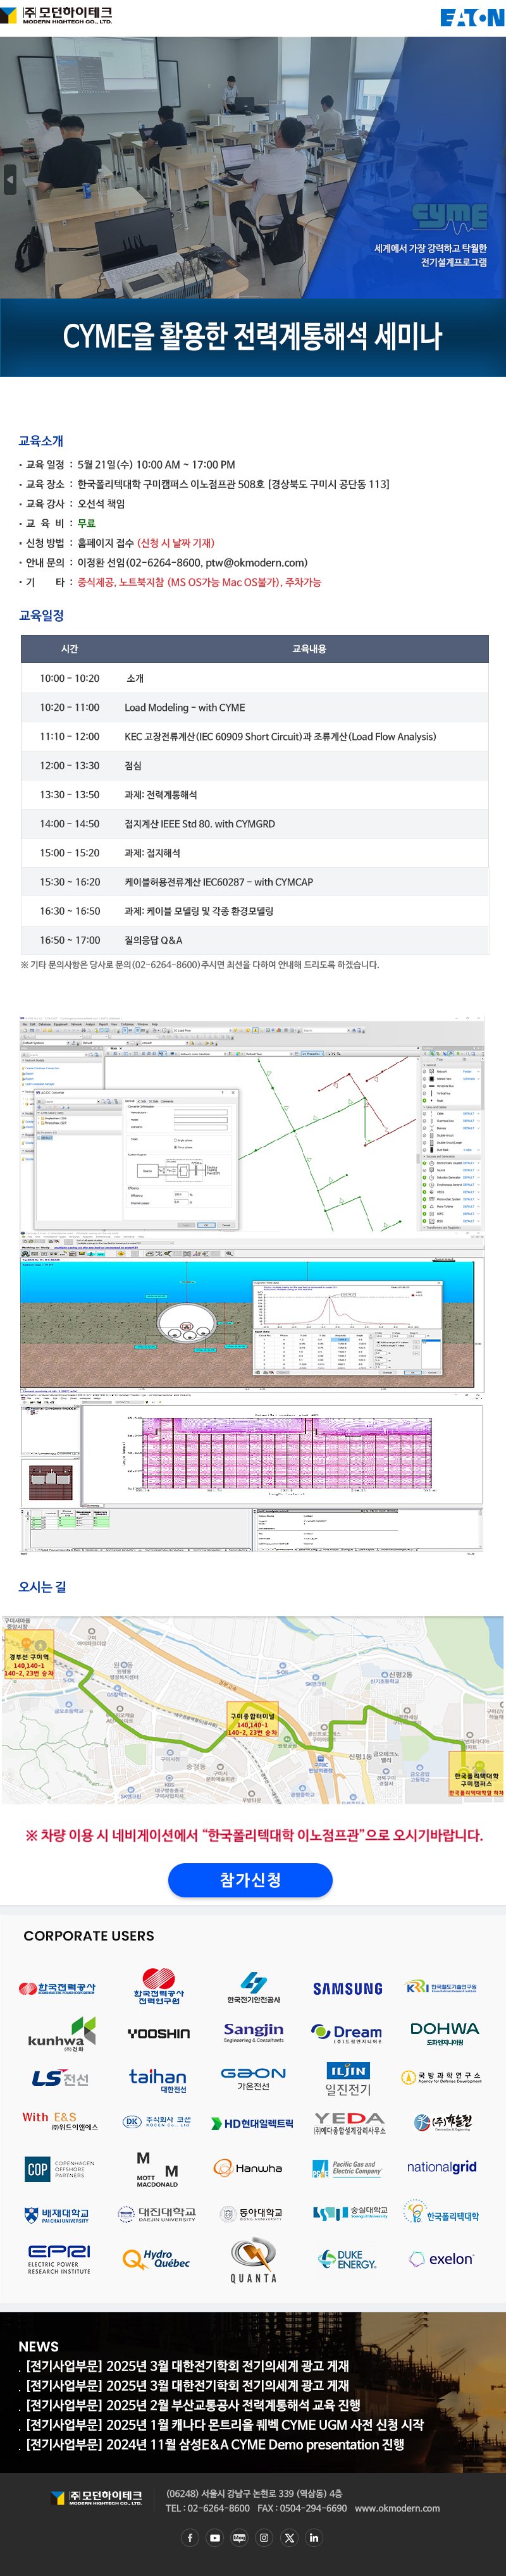Click the GAON 가온전선 logo
Screen dimensions: 506x2576
253,2078
